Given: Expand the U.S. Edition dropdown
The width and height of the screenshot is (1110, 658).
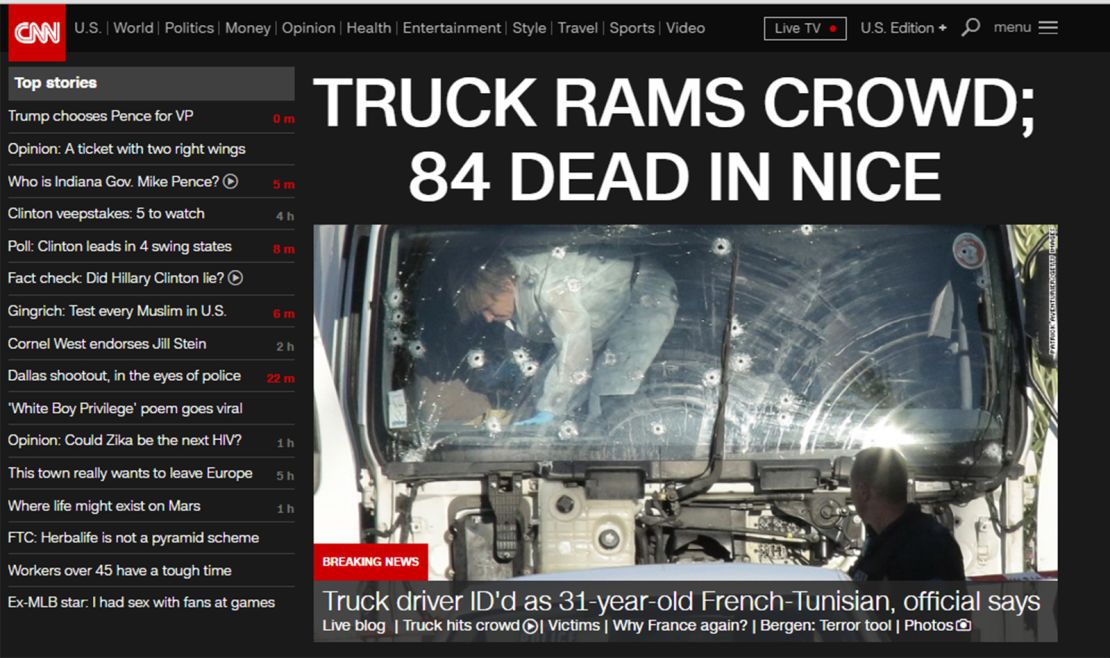Looking at the screenshot, I should (x=902, y=28).
